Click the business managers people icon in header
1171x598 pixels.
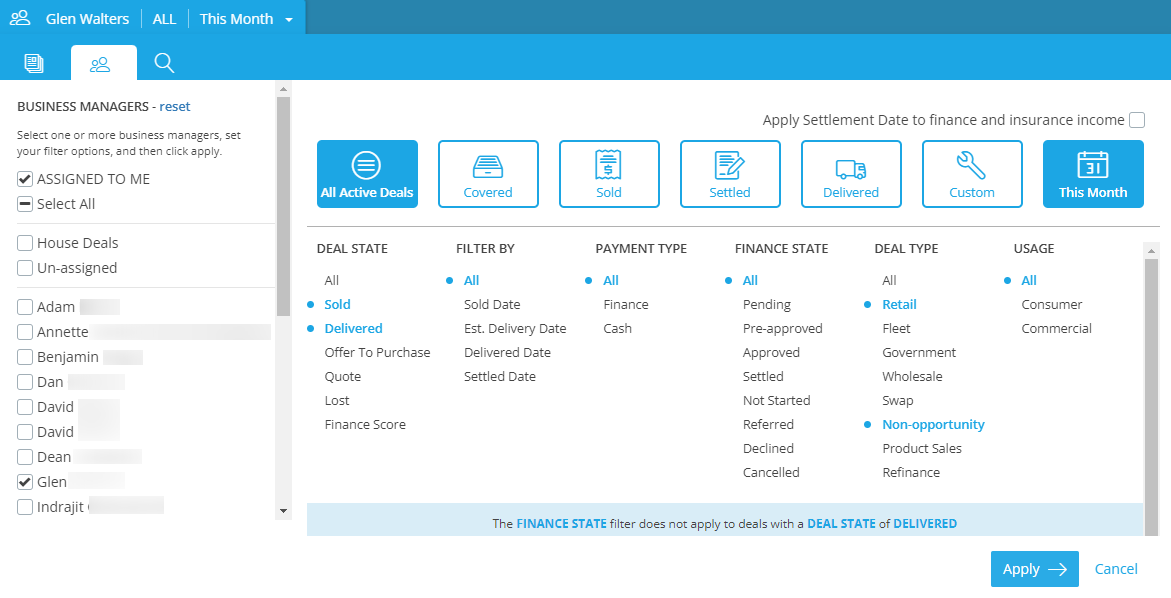coord(20,18)
